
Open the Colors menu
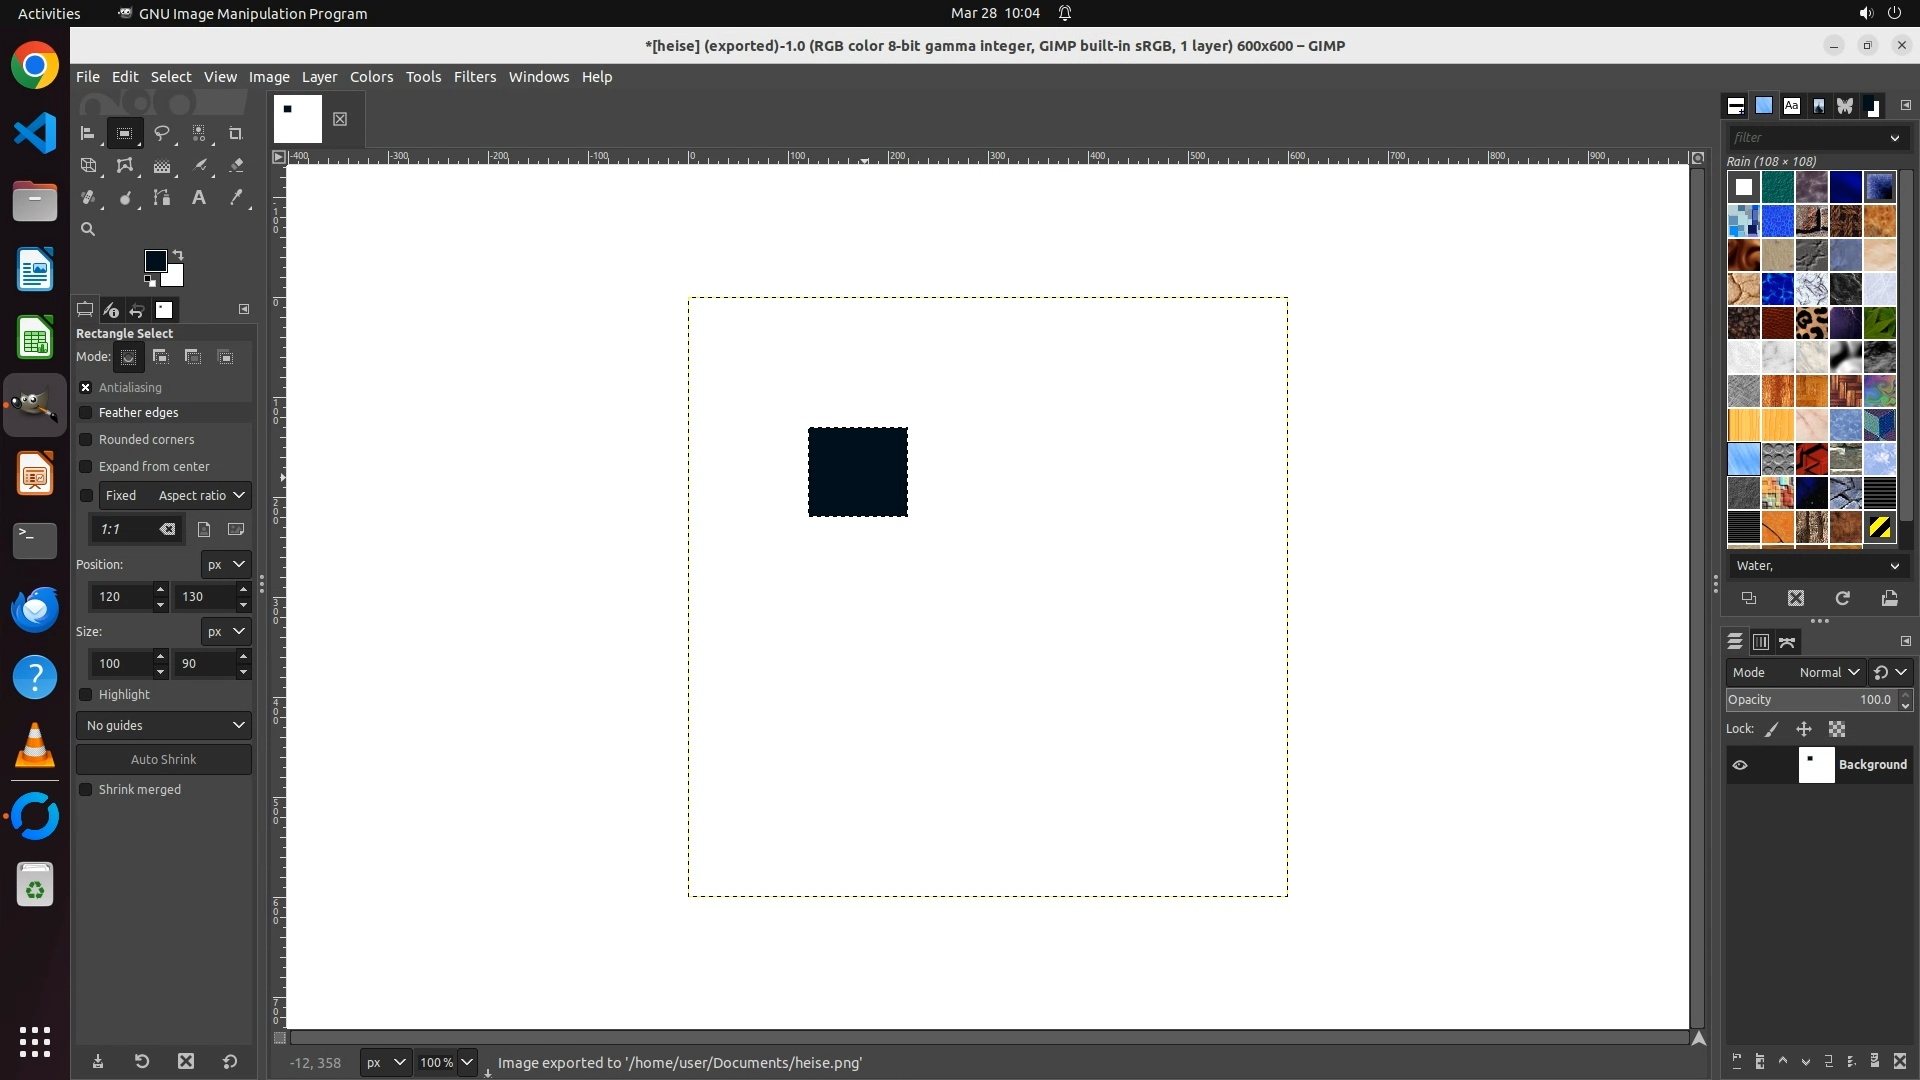[371, 77]
